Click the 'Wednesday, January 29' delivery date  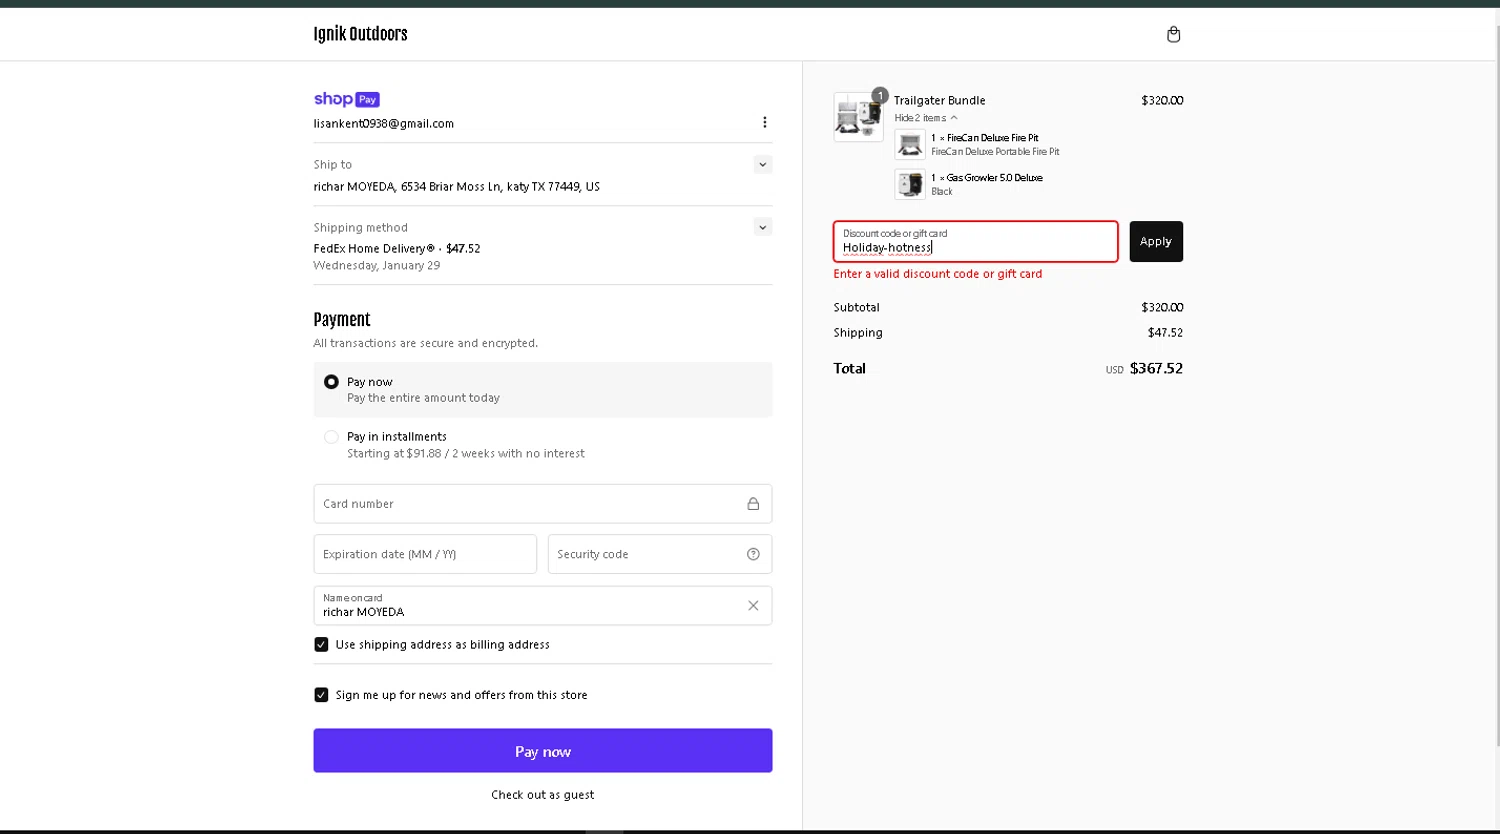point(377,266)
